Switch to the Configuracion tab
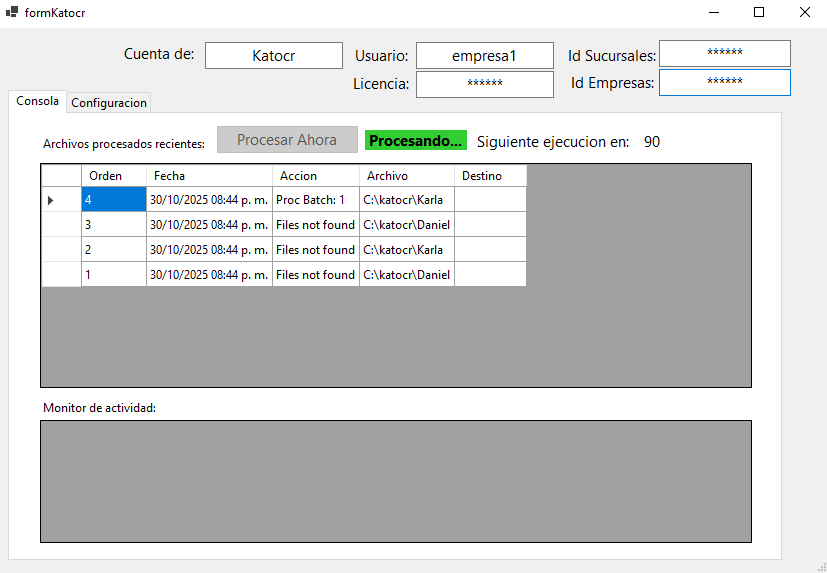Screen dimensions: 827x573 click(x=109, y=102)
